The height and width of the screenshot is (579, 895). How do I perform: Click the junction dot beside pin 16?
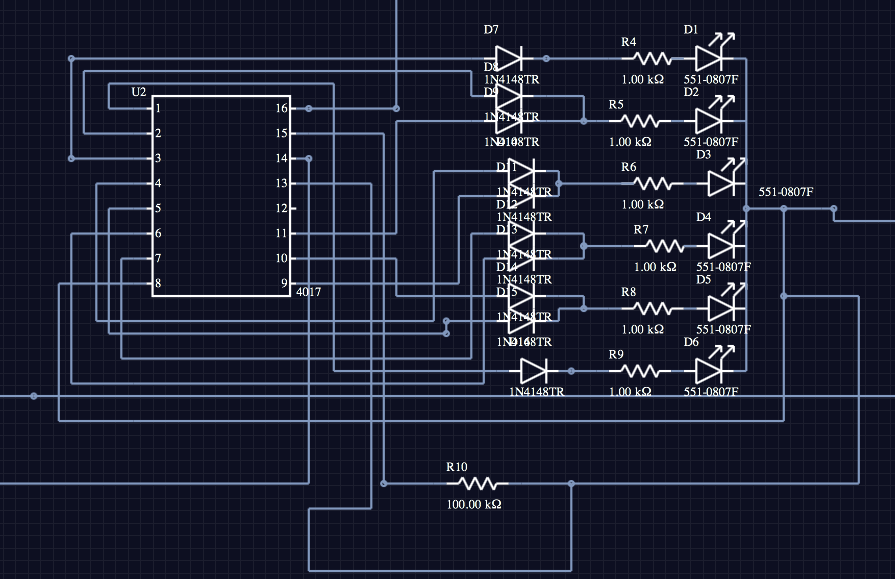pos(309,108)
